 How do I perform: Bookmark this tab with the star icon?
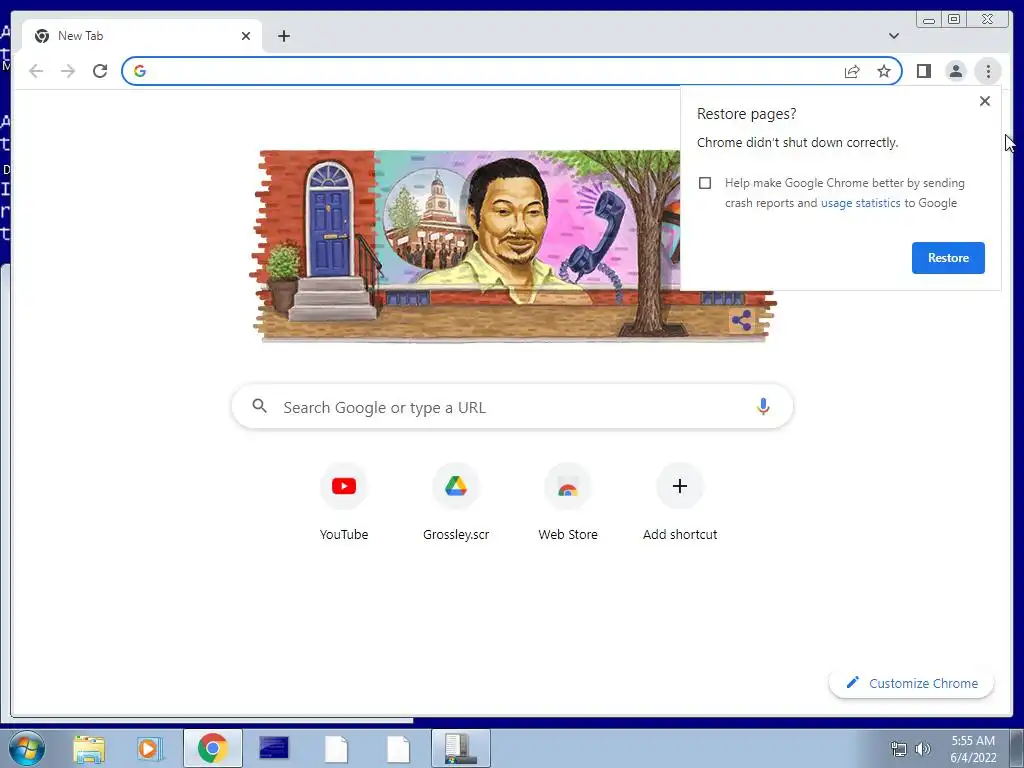point(884,71)
